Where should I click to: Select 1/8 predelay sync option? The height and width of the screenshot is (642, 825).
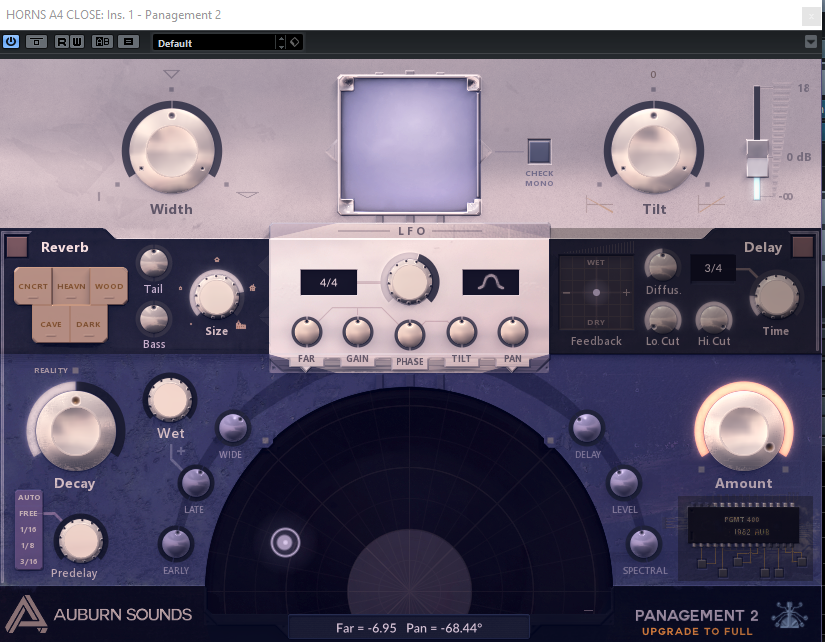click(x=28, y=545)
